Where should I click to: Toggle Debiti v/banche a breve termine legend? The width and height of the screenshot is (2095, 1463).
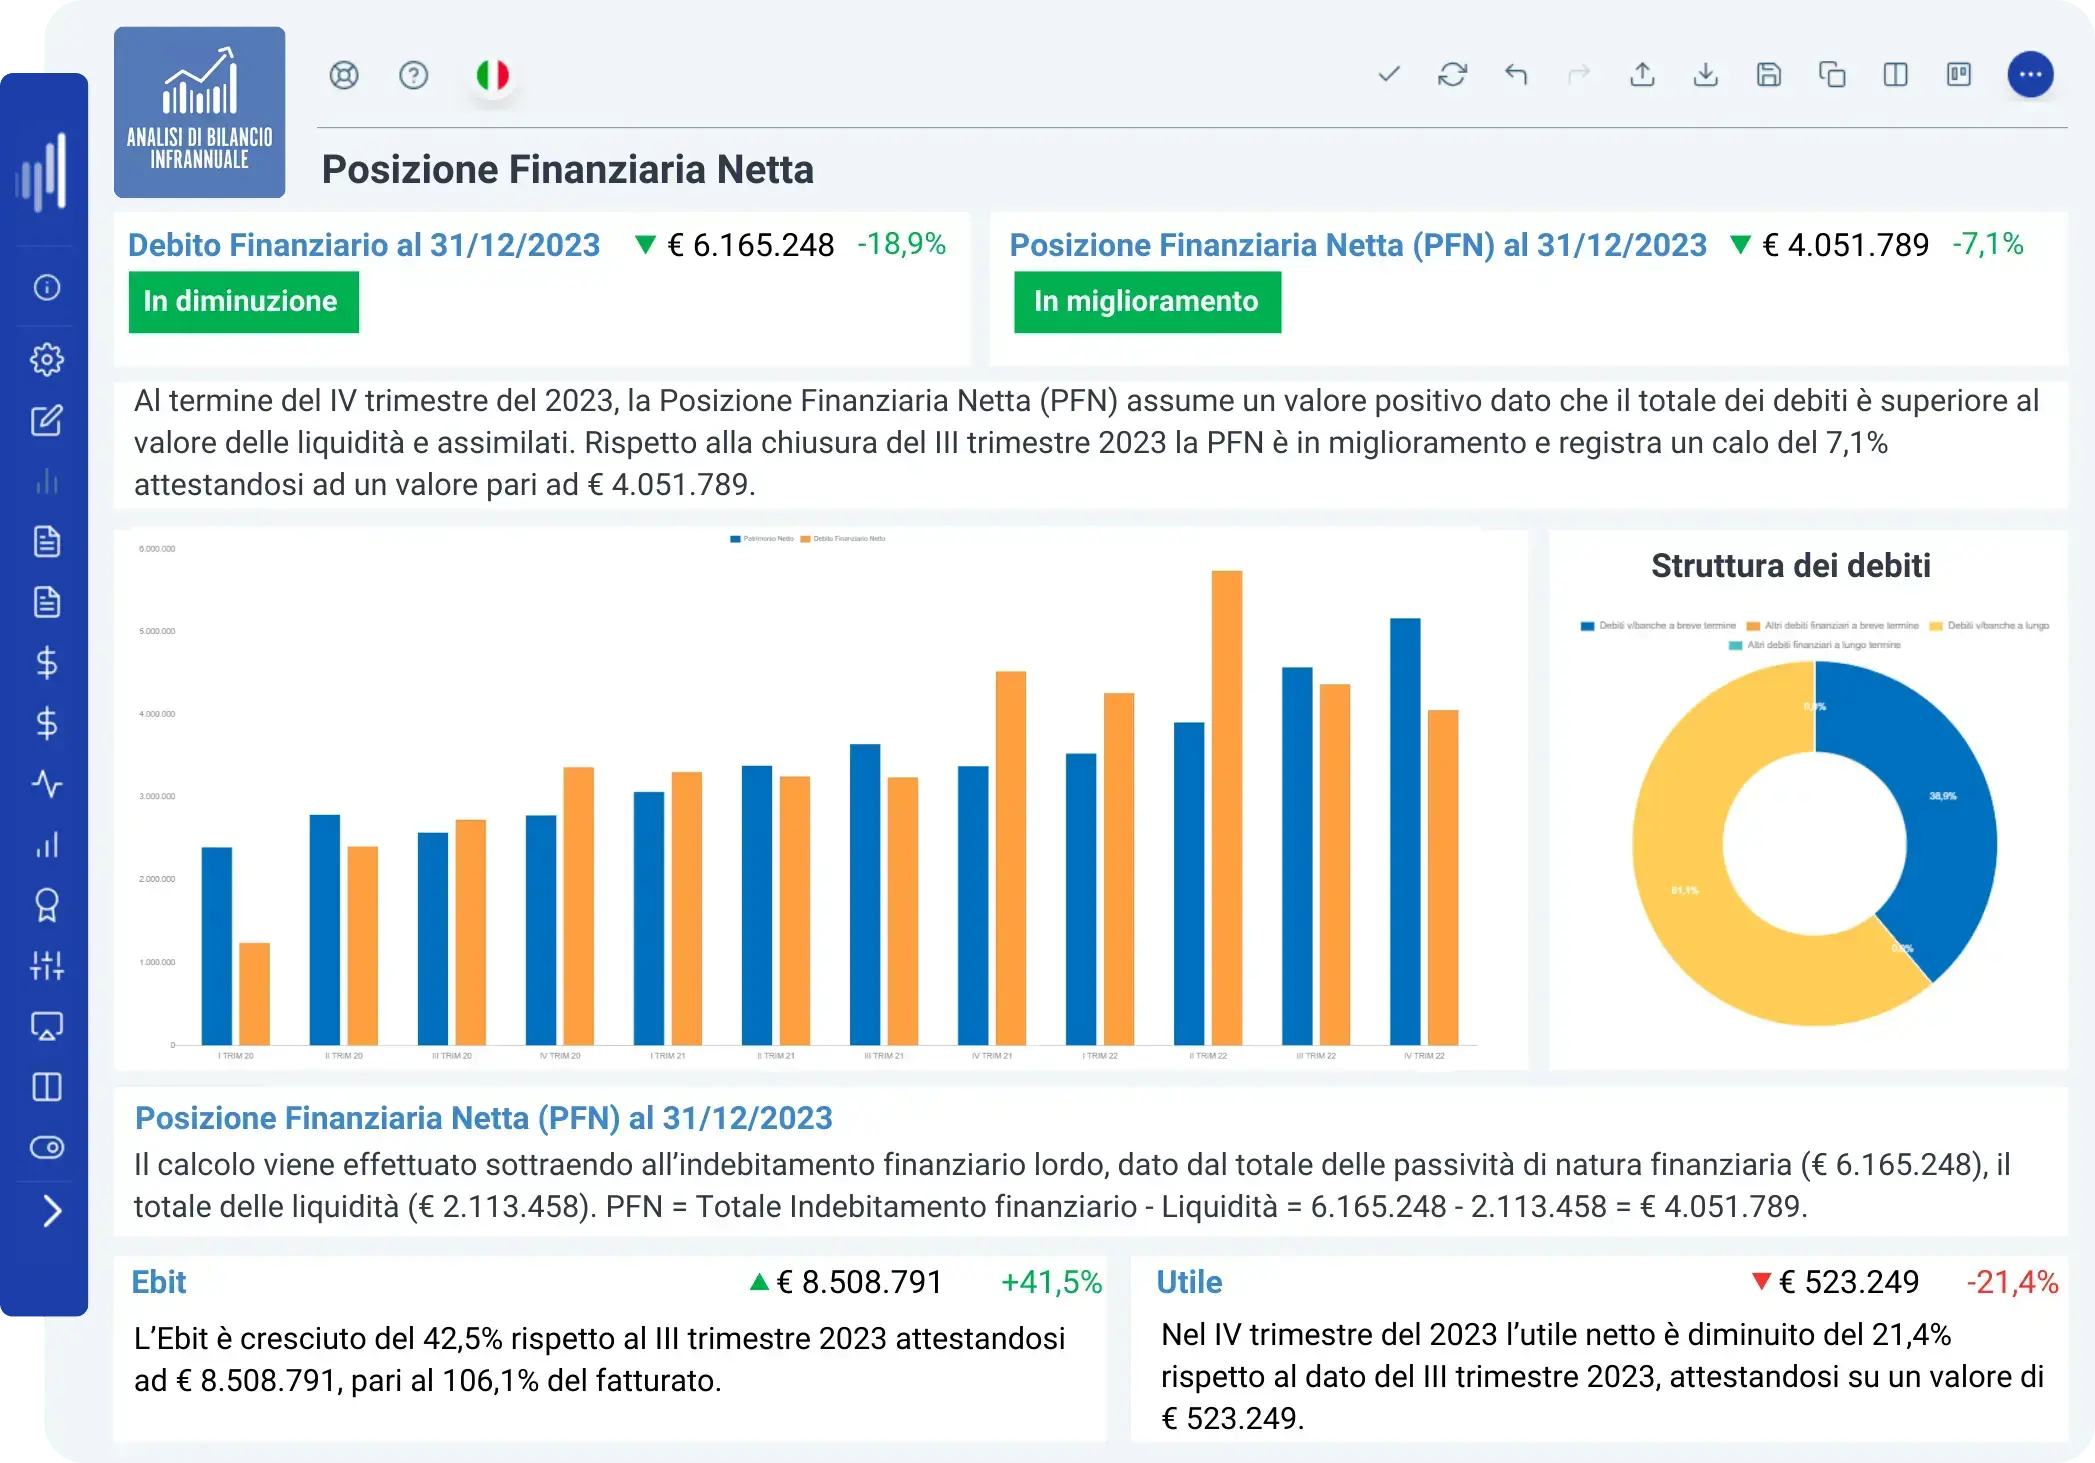click(1658, 626)
